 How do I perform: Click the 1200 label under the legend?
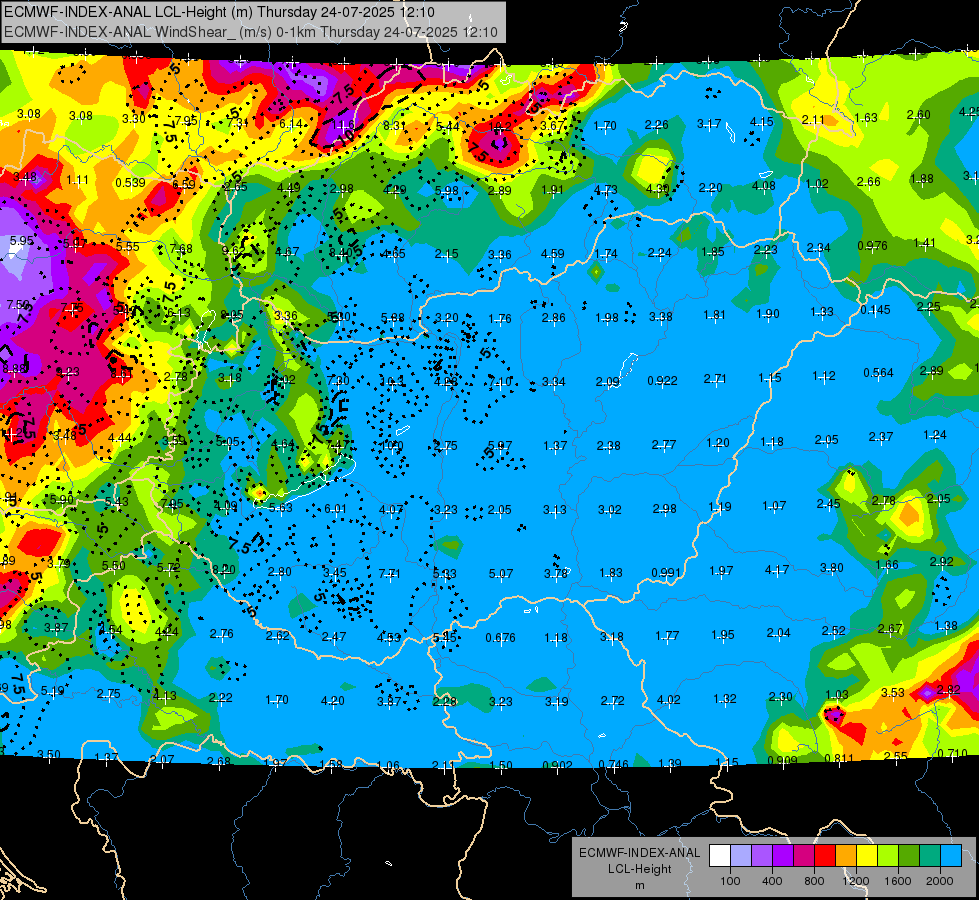click(x=855, y=881)
